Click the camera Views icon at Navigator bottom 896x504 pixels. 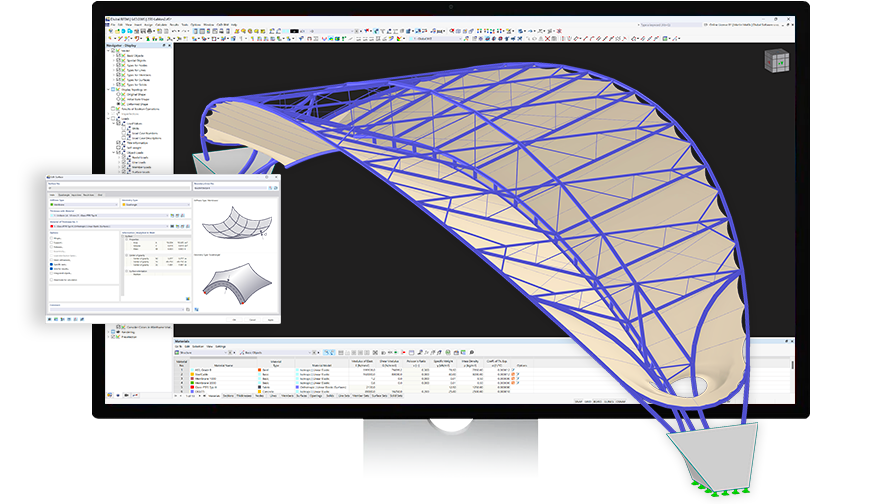point(126,395)
